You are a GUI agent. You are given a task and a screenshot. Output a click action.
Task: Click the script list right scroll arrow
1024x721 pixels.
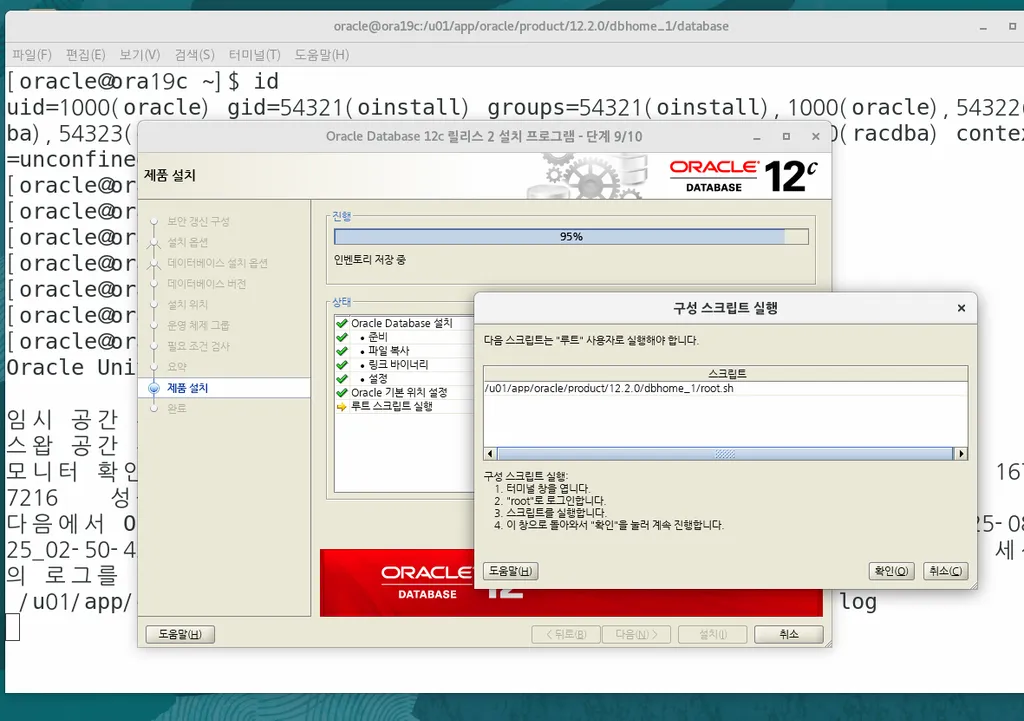[961, 453]
